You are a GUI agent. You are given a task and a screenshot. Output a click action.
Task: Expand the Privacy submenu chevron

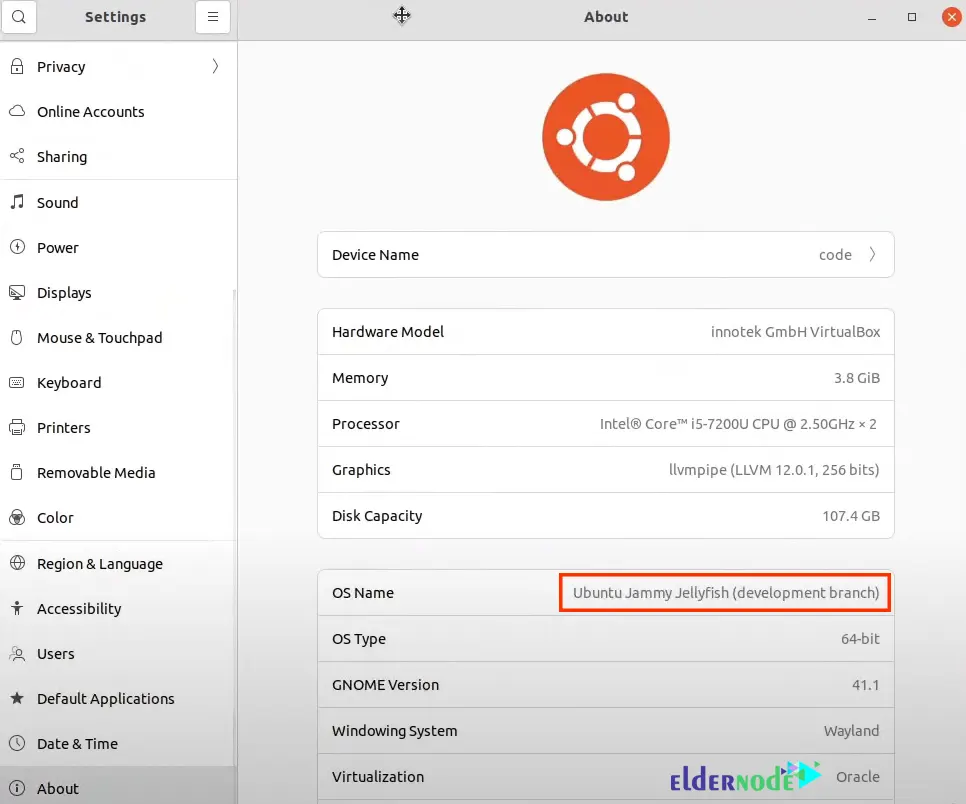215,67
